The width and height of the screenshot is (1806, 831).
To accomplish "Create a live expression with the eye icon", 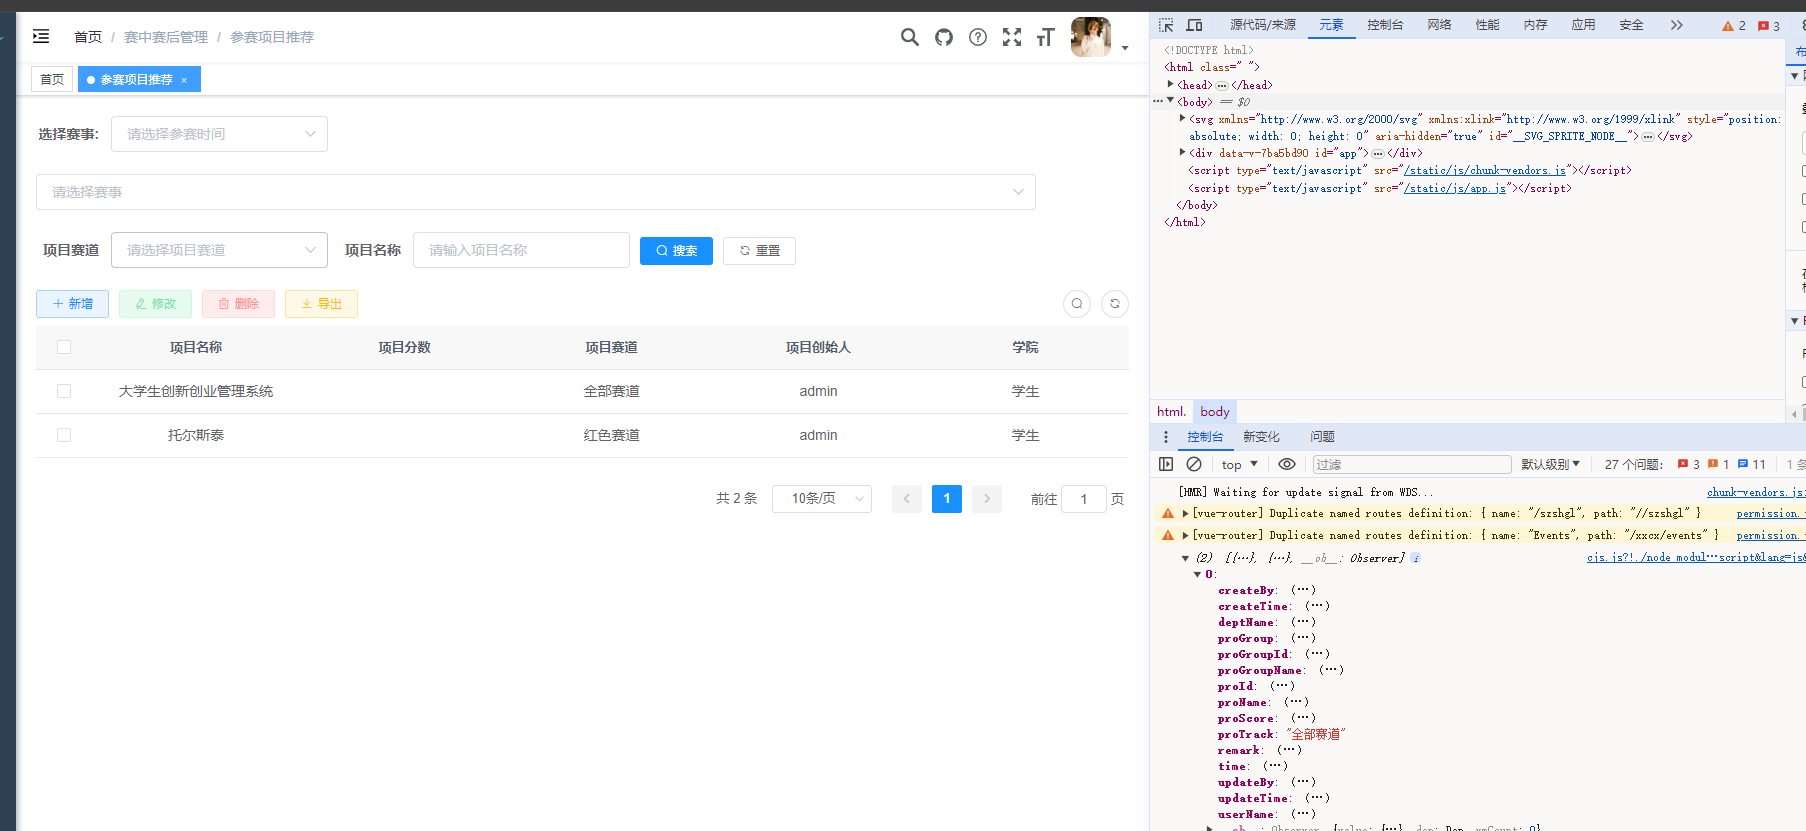I will point(1287,464).
